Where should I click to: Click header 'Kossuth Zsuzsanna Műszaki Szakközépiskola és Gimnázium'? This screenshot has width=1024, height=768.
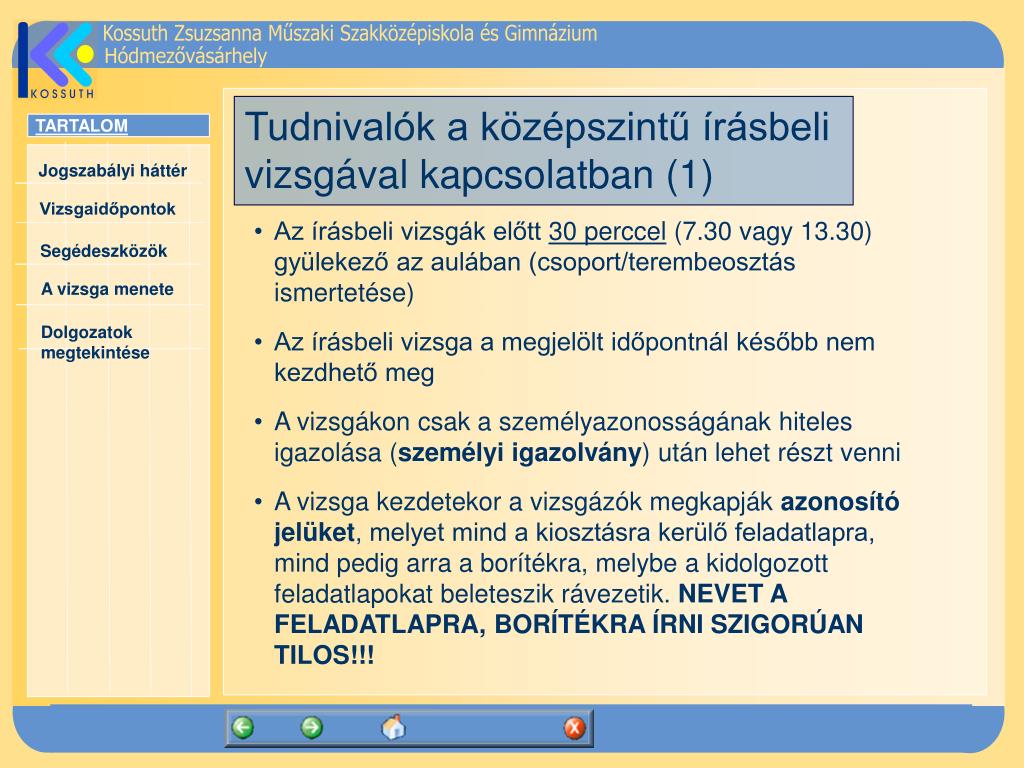[x=350, y=33]
